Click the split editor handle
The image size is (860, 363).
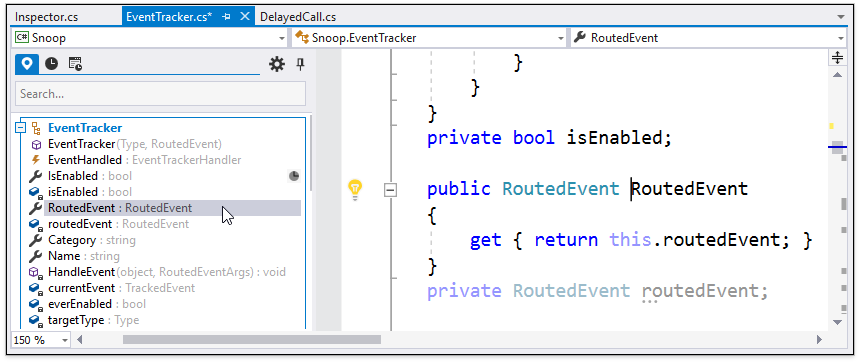(x=837, y=58)
